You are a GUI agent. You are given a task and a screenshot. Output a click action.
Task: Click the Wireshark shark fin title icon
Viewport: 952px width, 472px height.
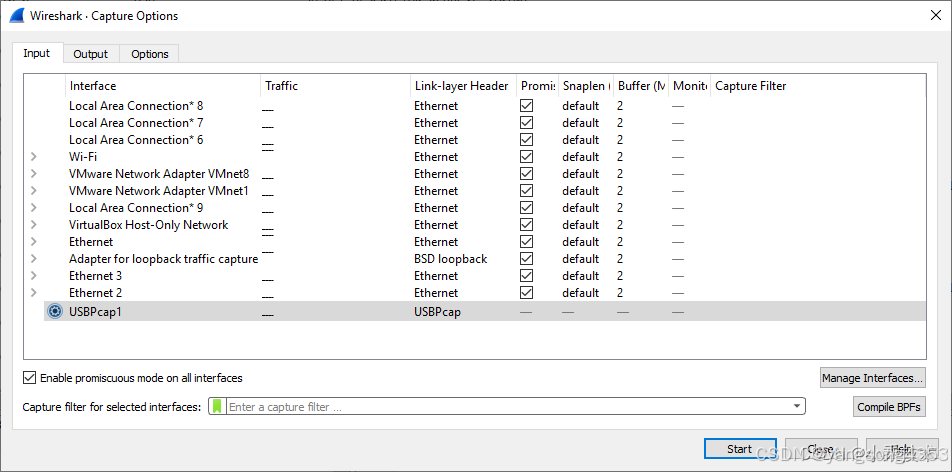[16, 16]
